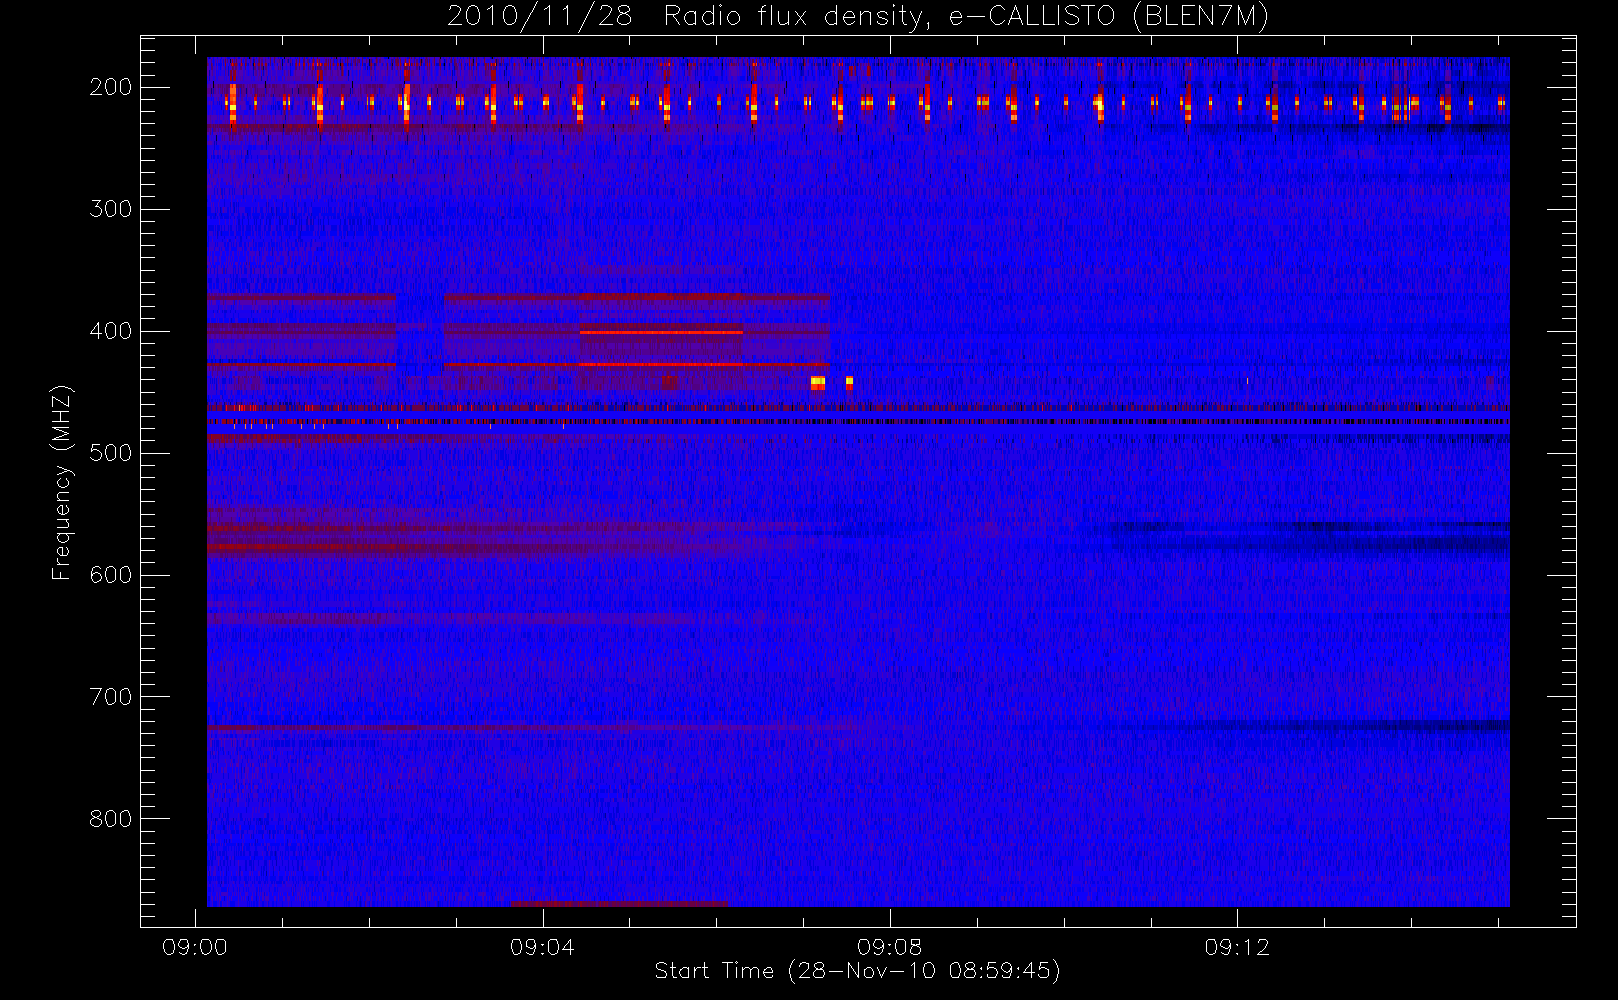The width and height of the screenshot is (1618, 1000).
Task: Click the 09:00 time tick label
Action: (194, 947)
